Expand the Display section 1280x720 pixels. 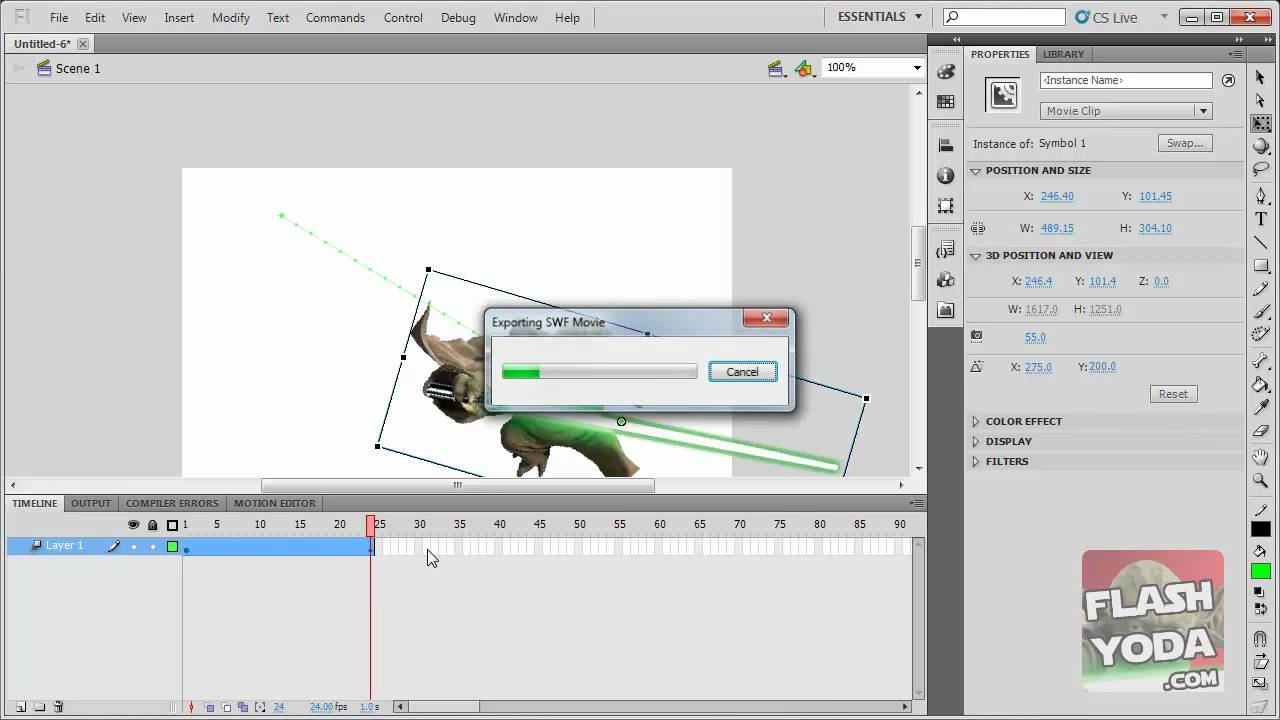click(976, 442)
